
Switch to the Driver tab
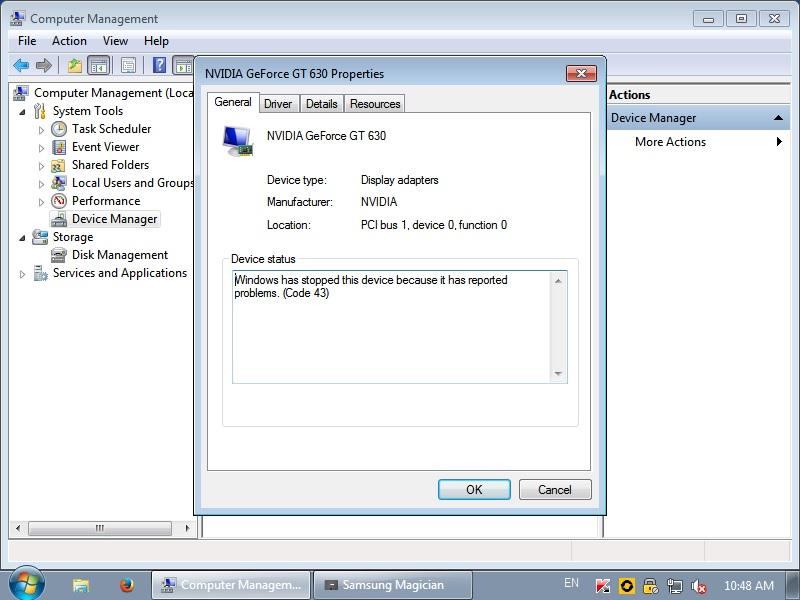click(x=278, y=104)
